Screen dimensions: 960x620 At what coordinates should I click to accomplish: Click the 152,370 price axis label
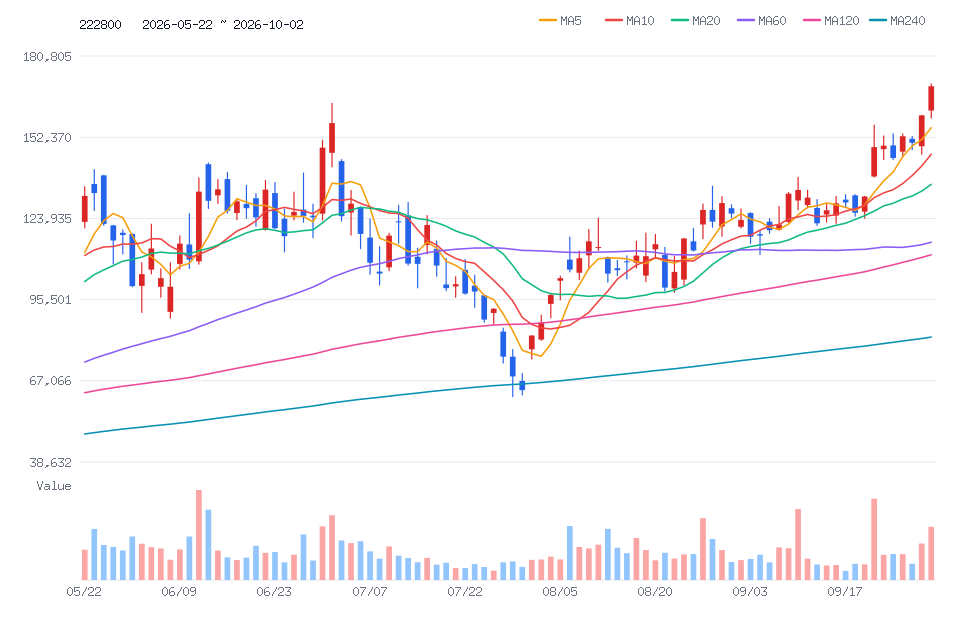tap(47, 137)
